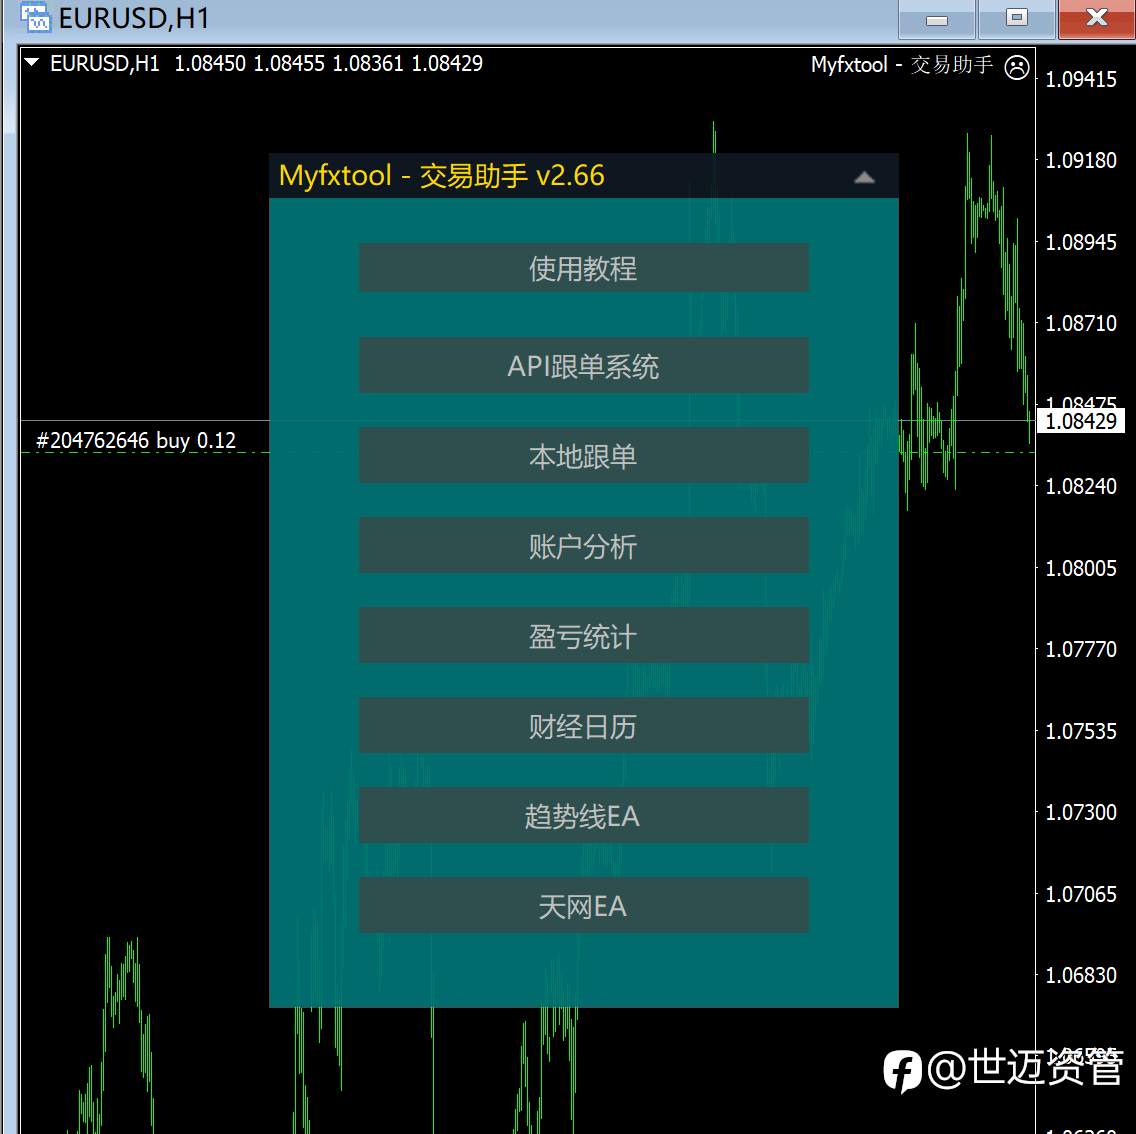Screen dimensions: 1136x1134
Task: Click the Myfxtool - 交易助手 EA name label
Action: pos(902,64)
